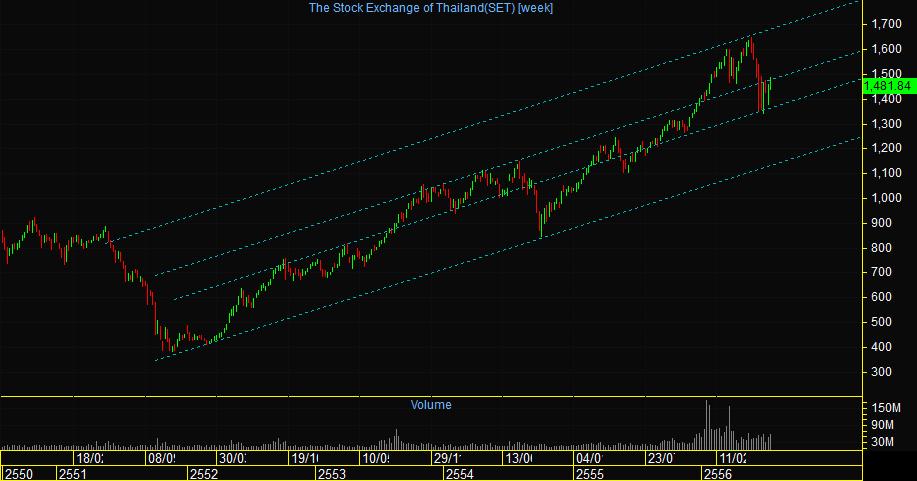Click the 10/0 date marker on time axis
Viewport: 917px width, 481px height.
[375, 458]
